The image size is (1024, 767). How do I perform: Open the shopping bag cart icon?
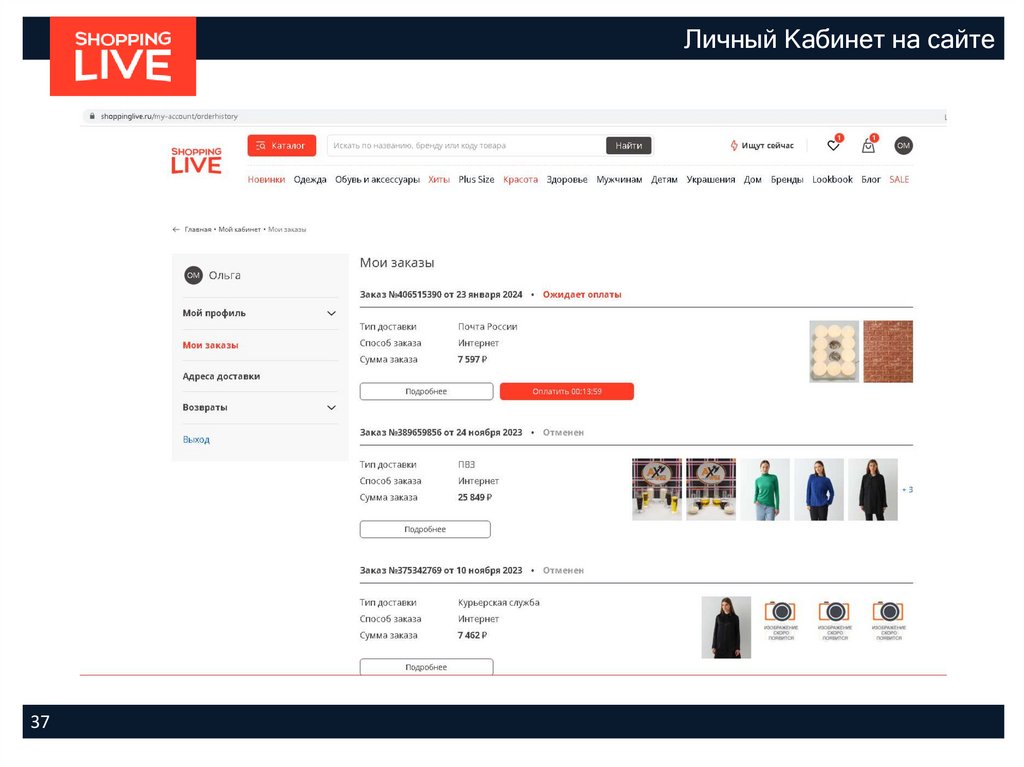868,145
